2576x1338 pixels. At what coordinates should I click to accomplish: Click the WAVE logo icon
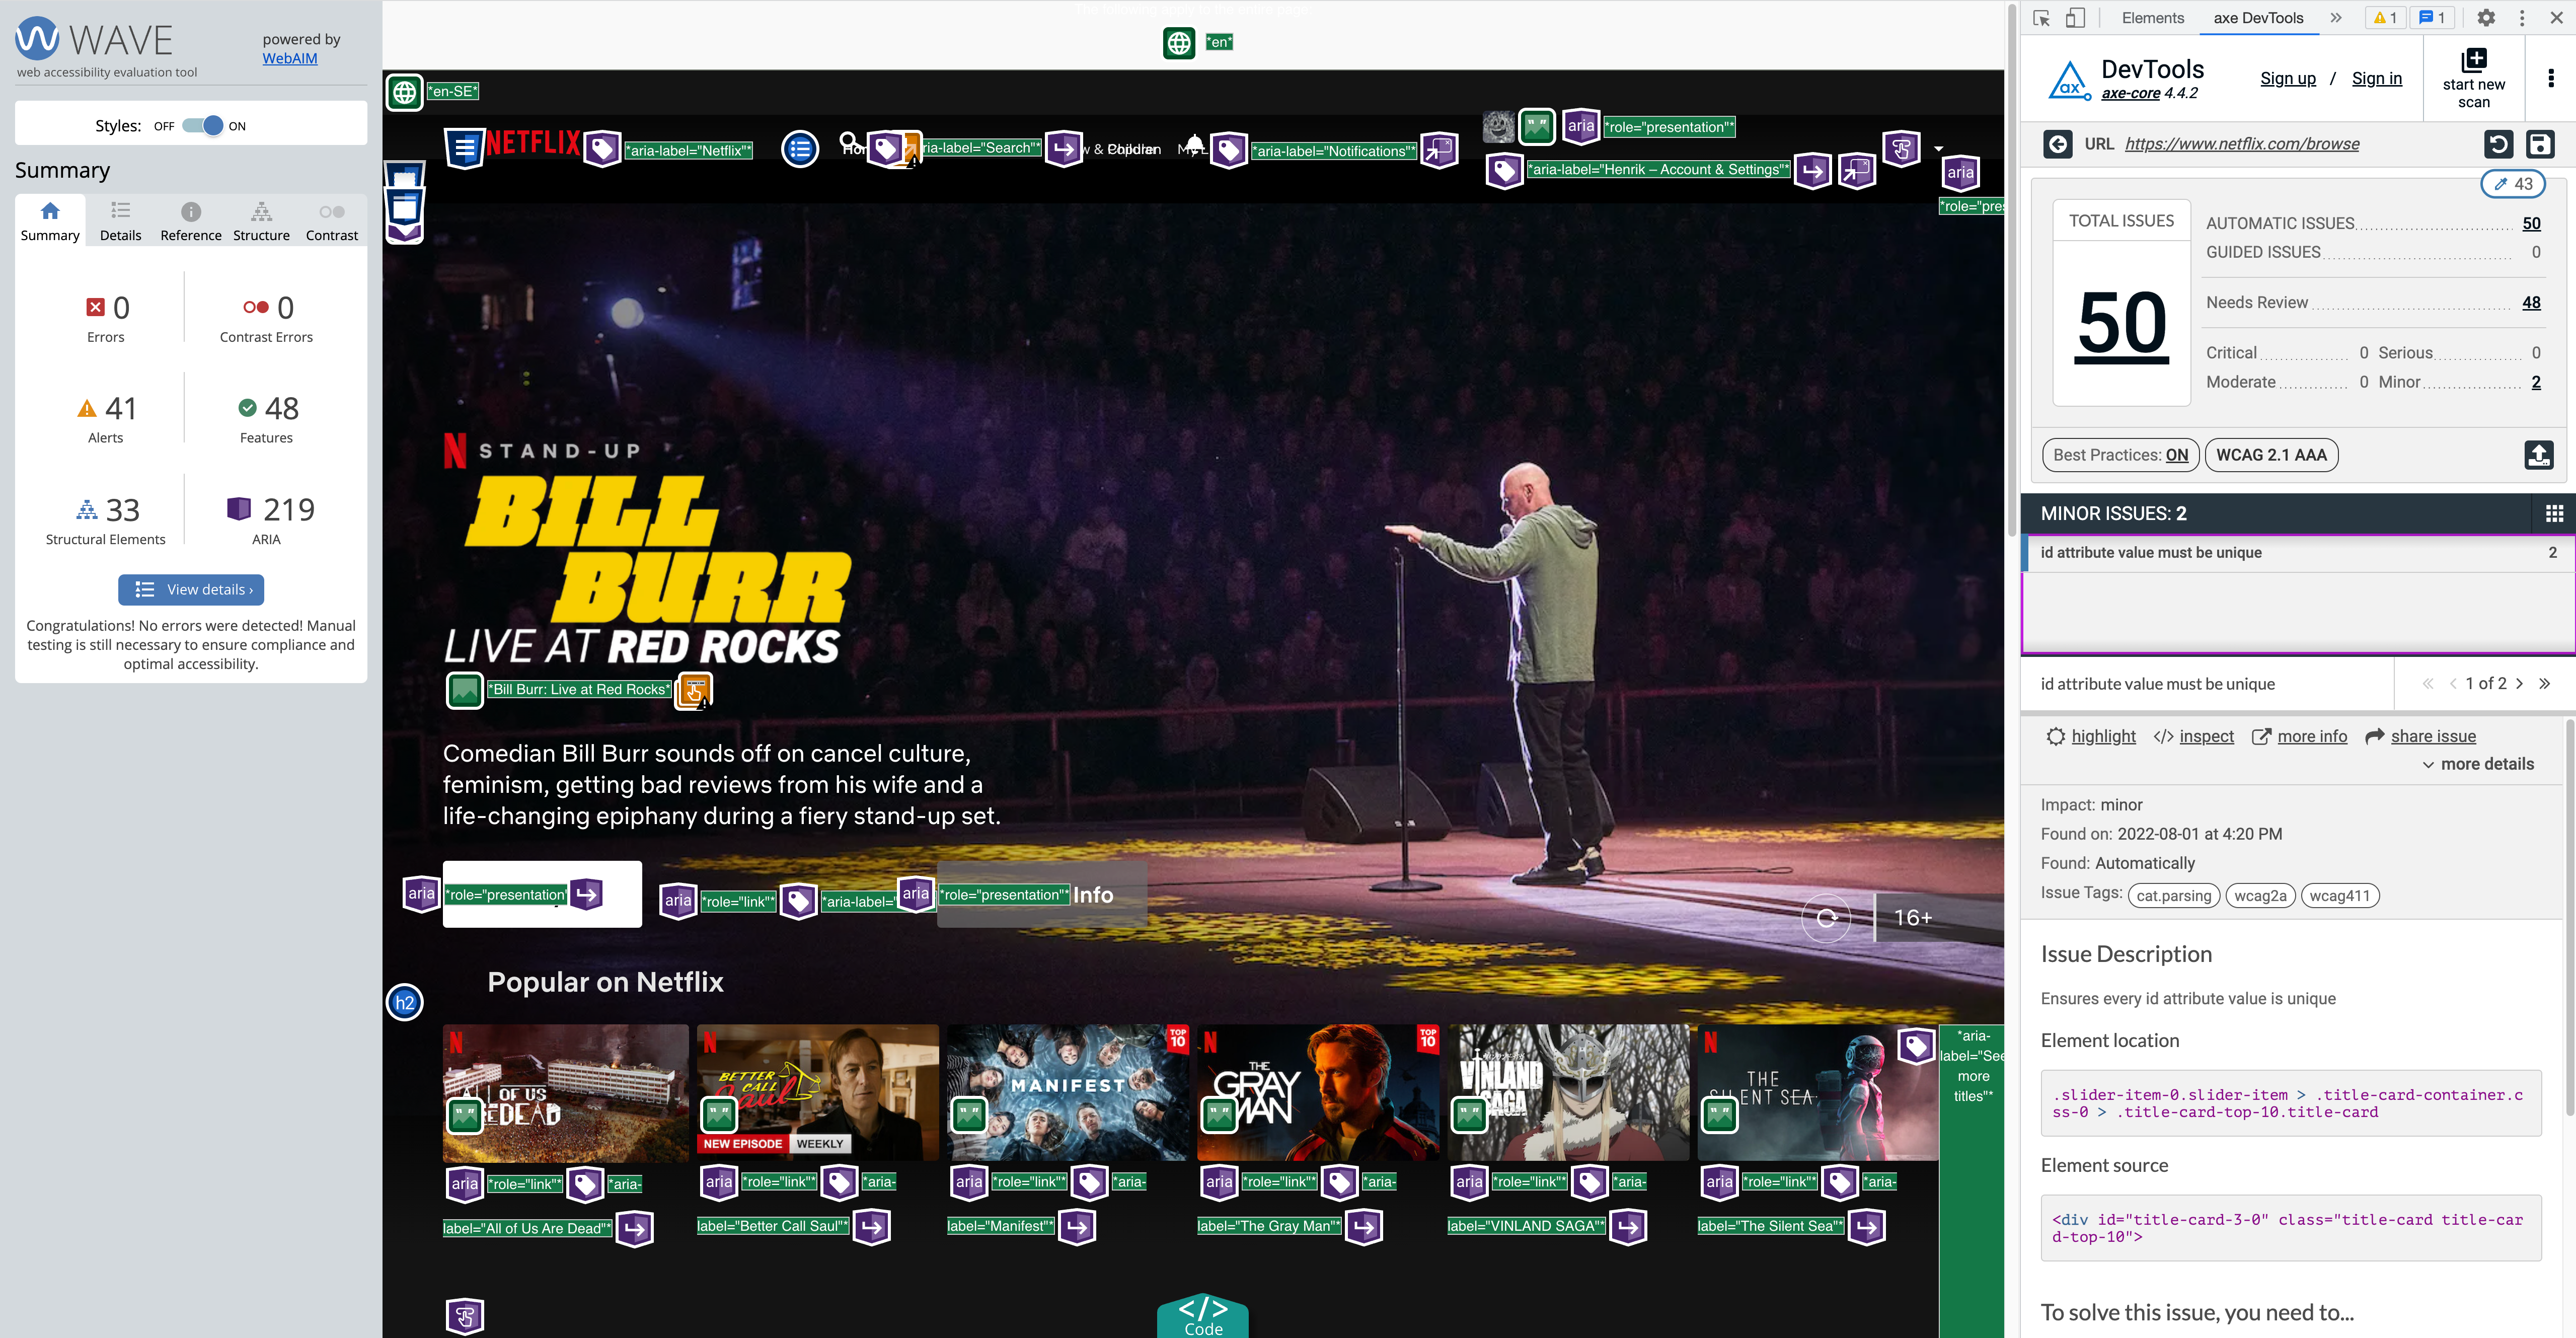(37, 39)
